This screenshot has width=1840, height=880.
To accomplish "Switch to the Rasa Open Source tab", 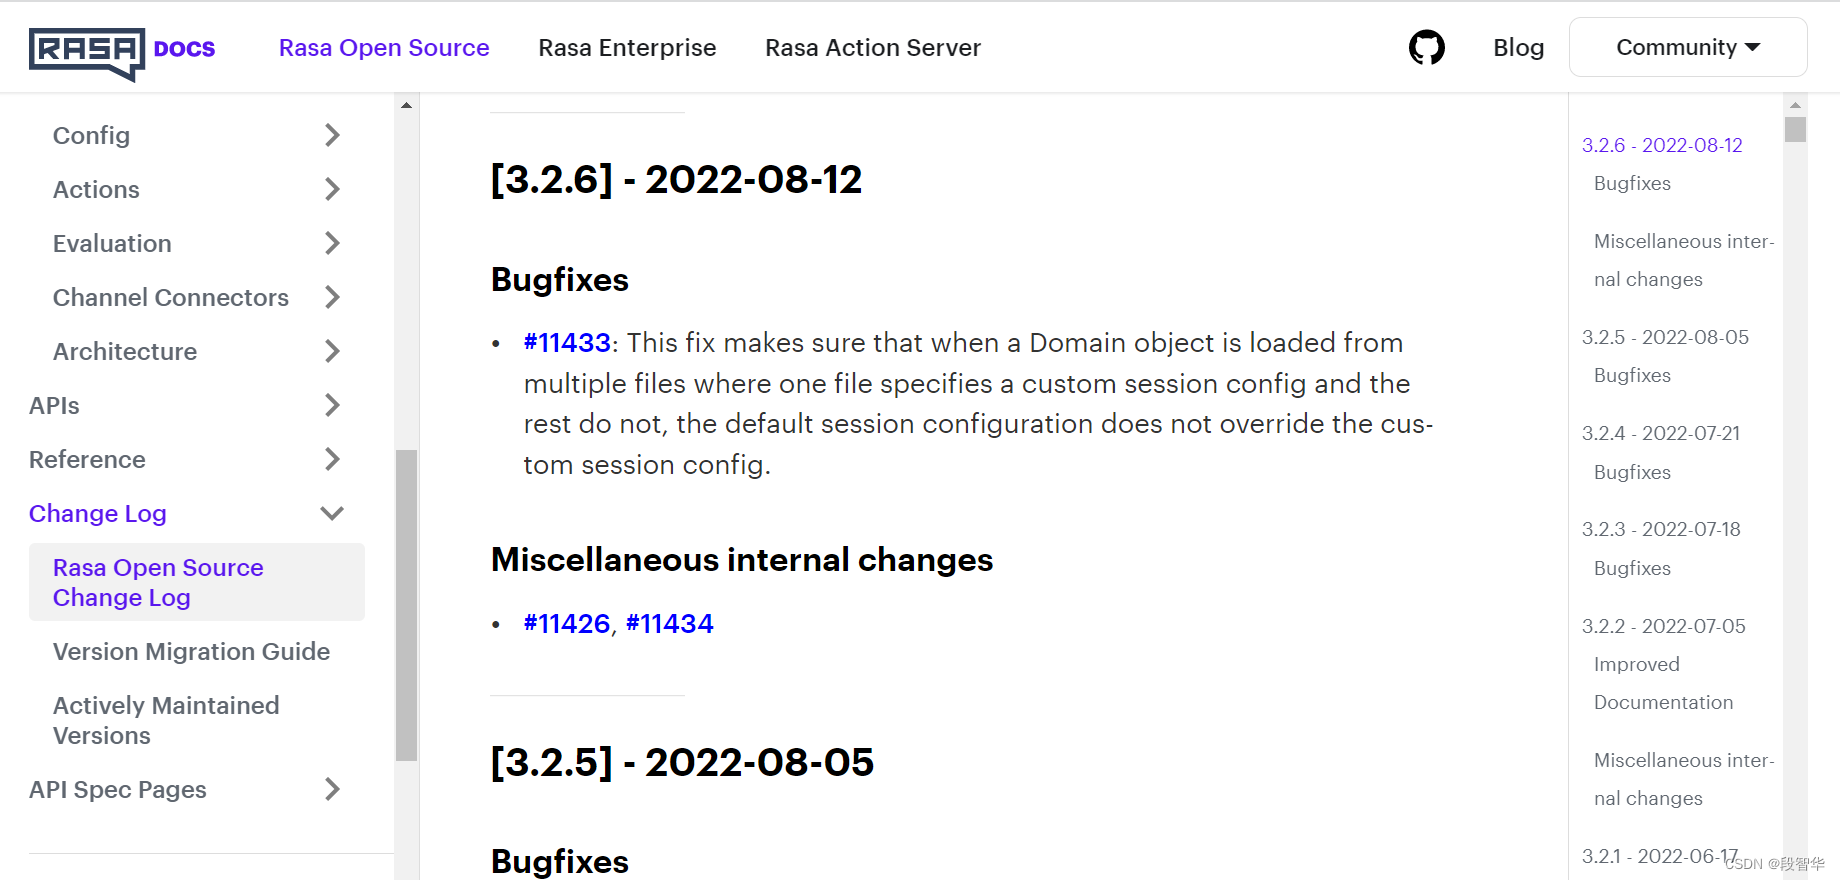I will 384,47.
